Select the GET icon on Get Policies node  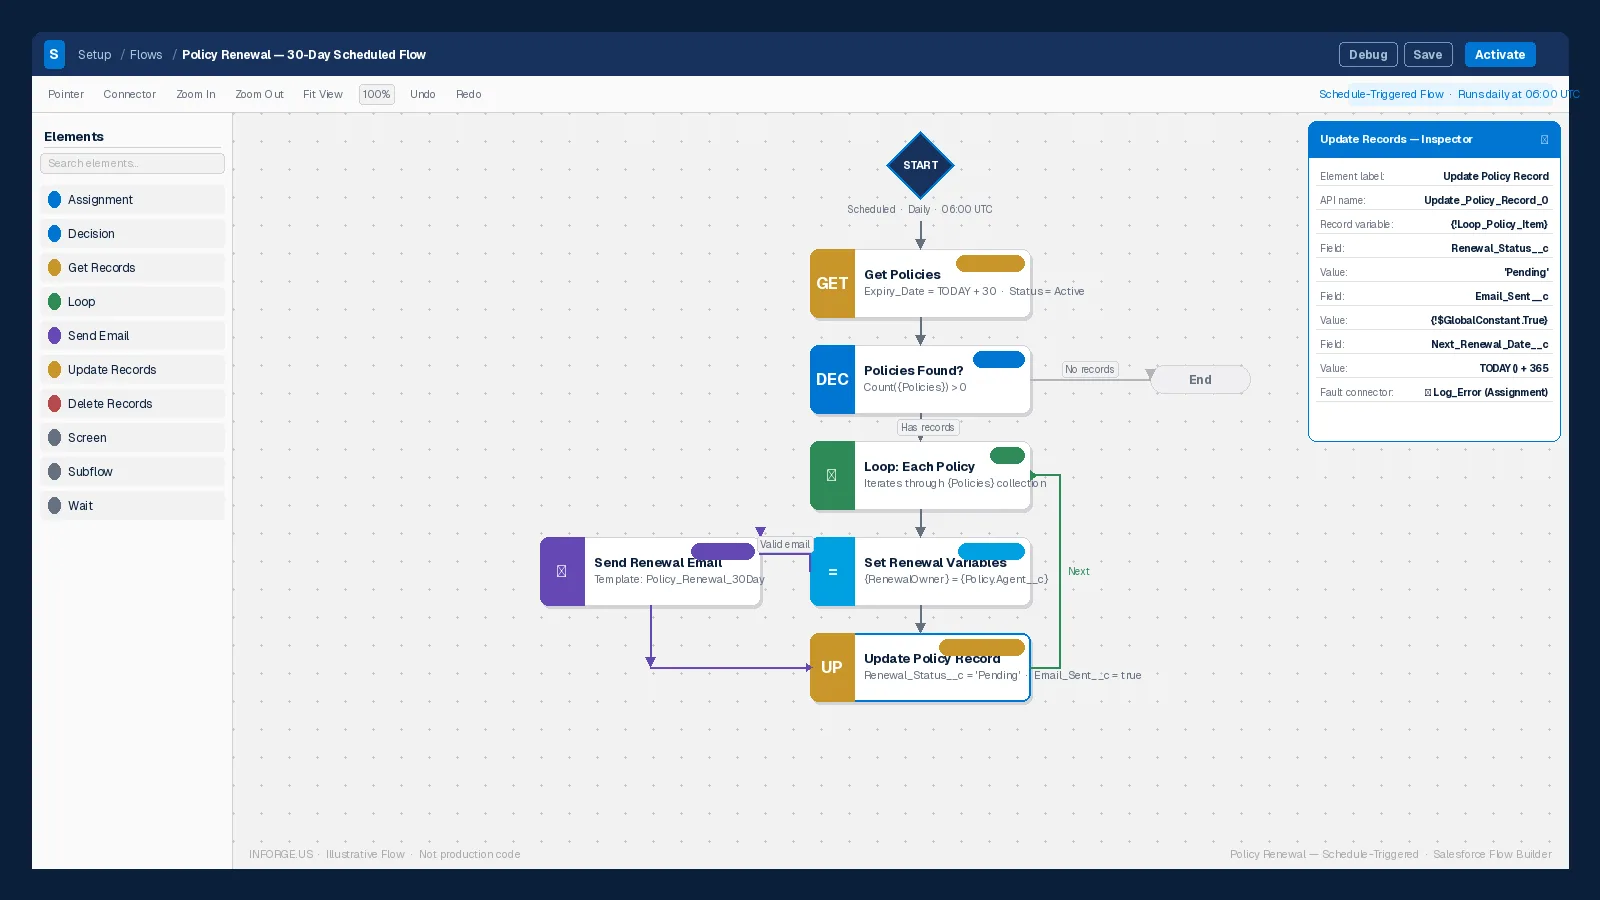tap(832, 284)
